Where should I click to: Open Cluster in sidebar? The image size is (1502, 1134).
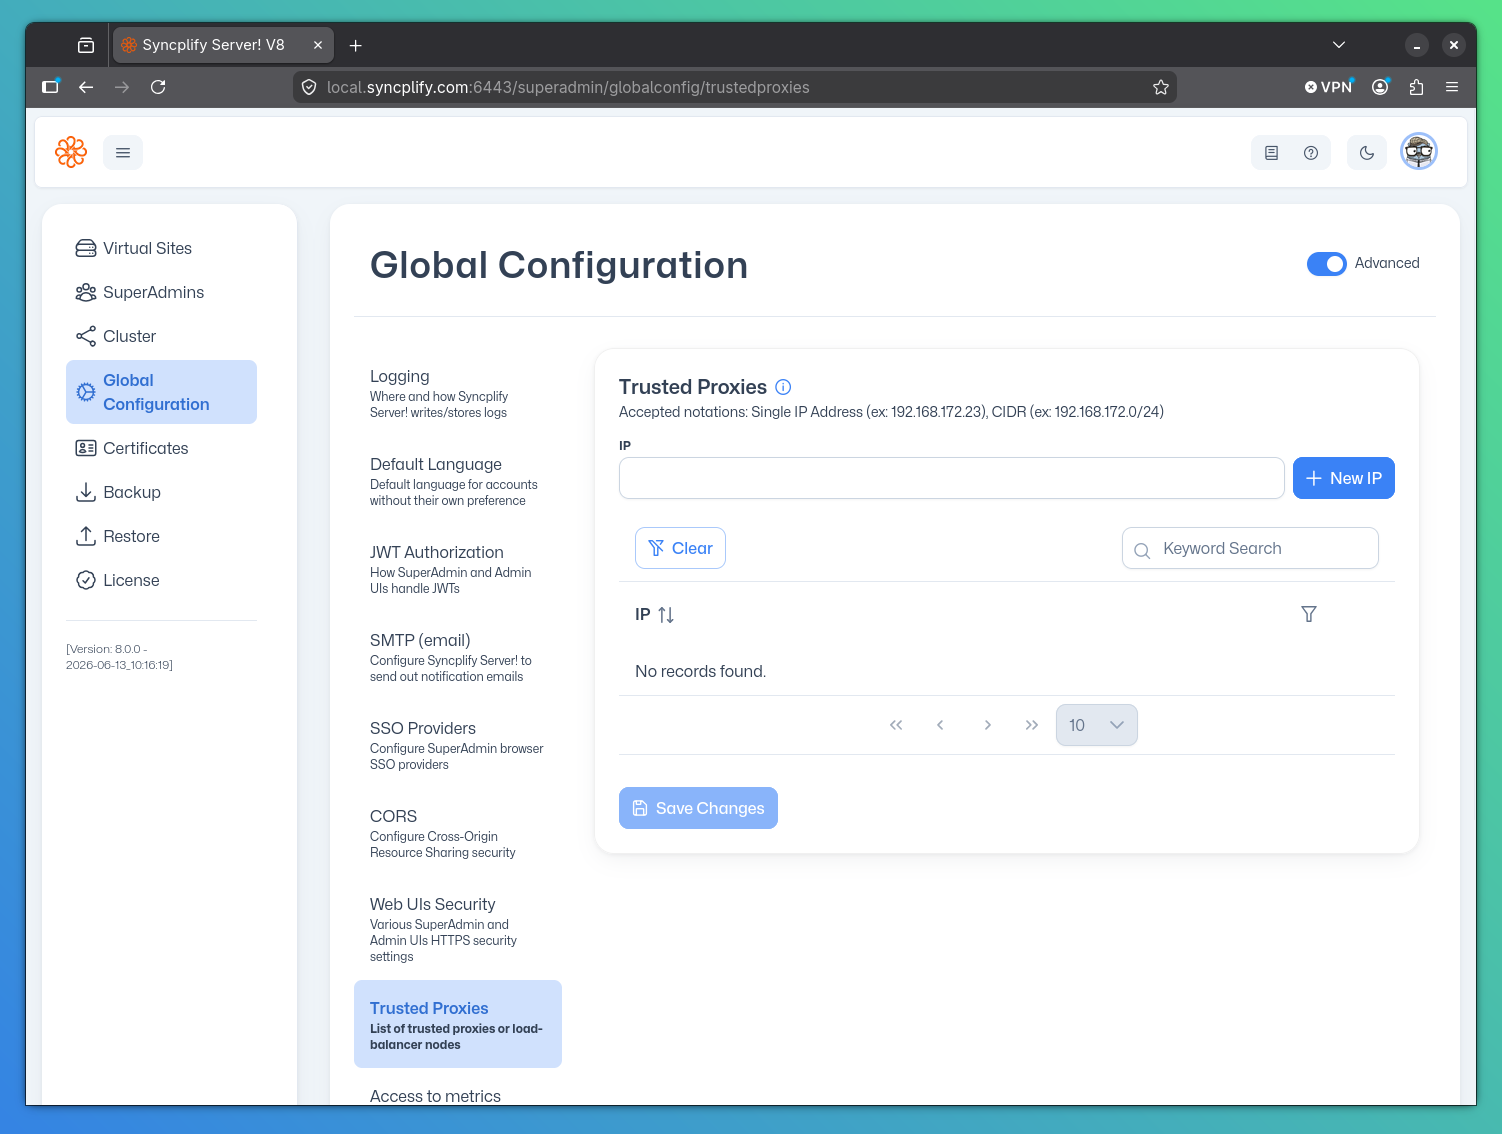pyautogui.click(x=161, y=336)
